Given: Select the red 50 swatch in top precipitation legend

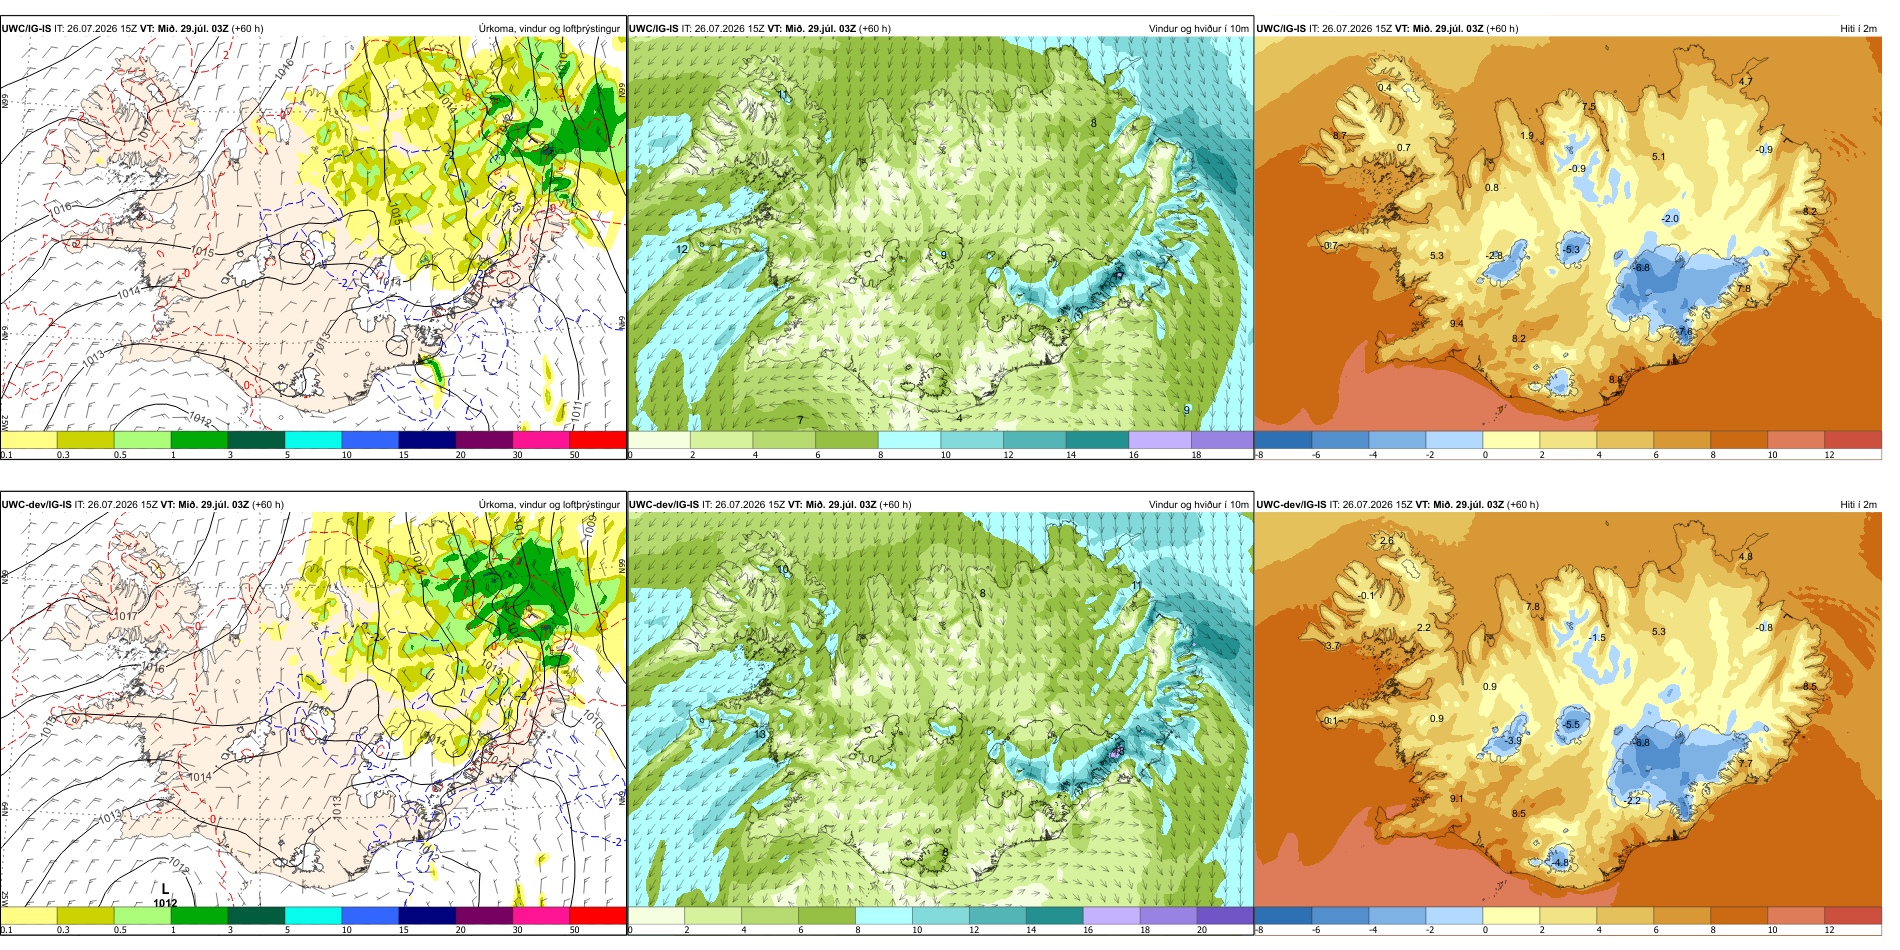Looking at the screenshot, I should coord(597,439).
